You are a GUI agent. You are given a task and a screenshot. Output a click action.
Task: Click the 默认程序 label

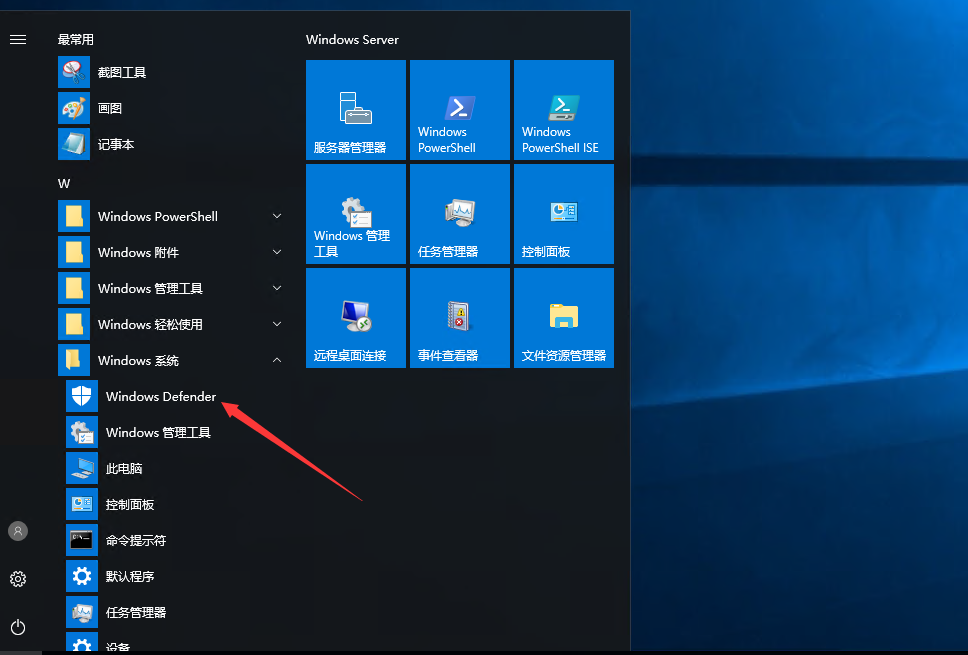(130, 577)
